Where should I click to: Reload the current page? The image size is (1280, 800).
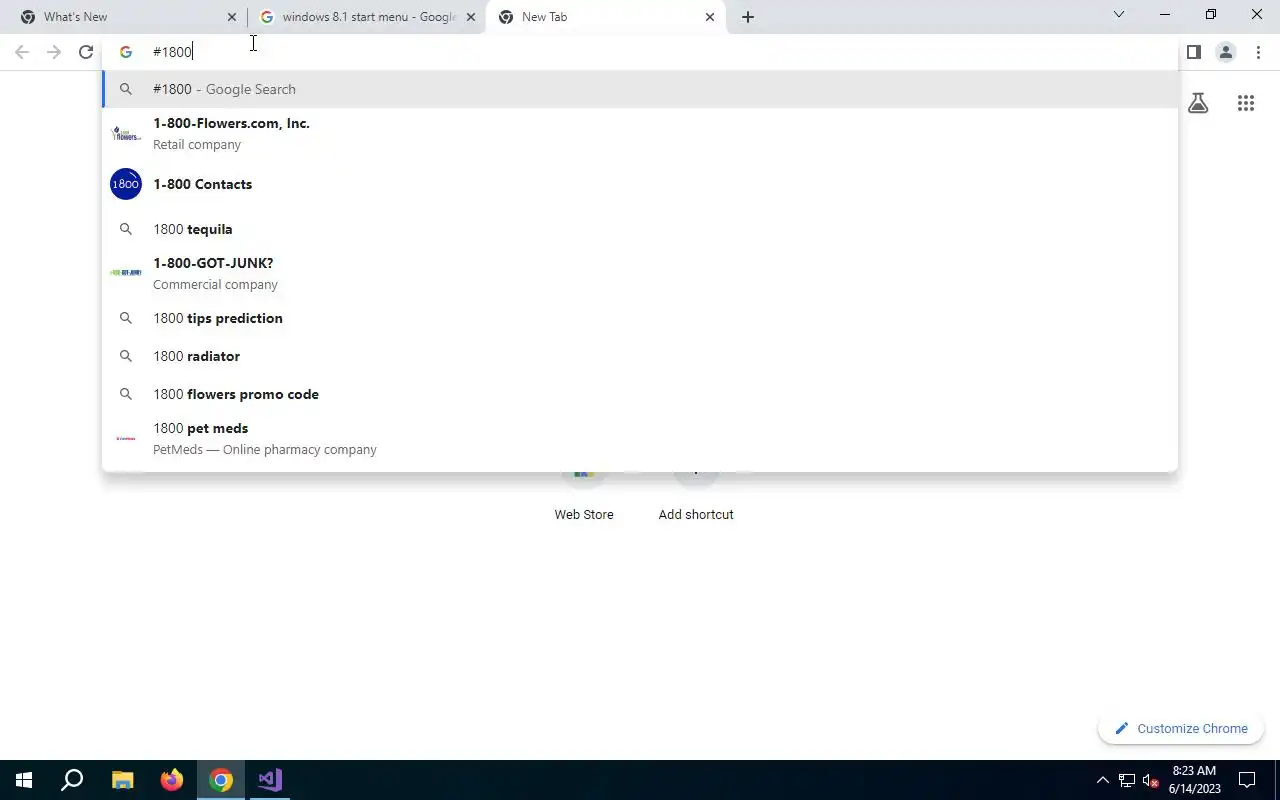pos(86,52)
